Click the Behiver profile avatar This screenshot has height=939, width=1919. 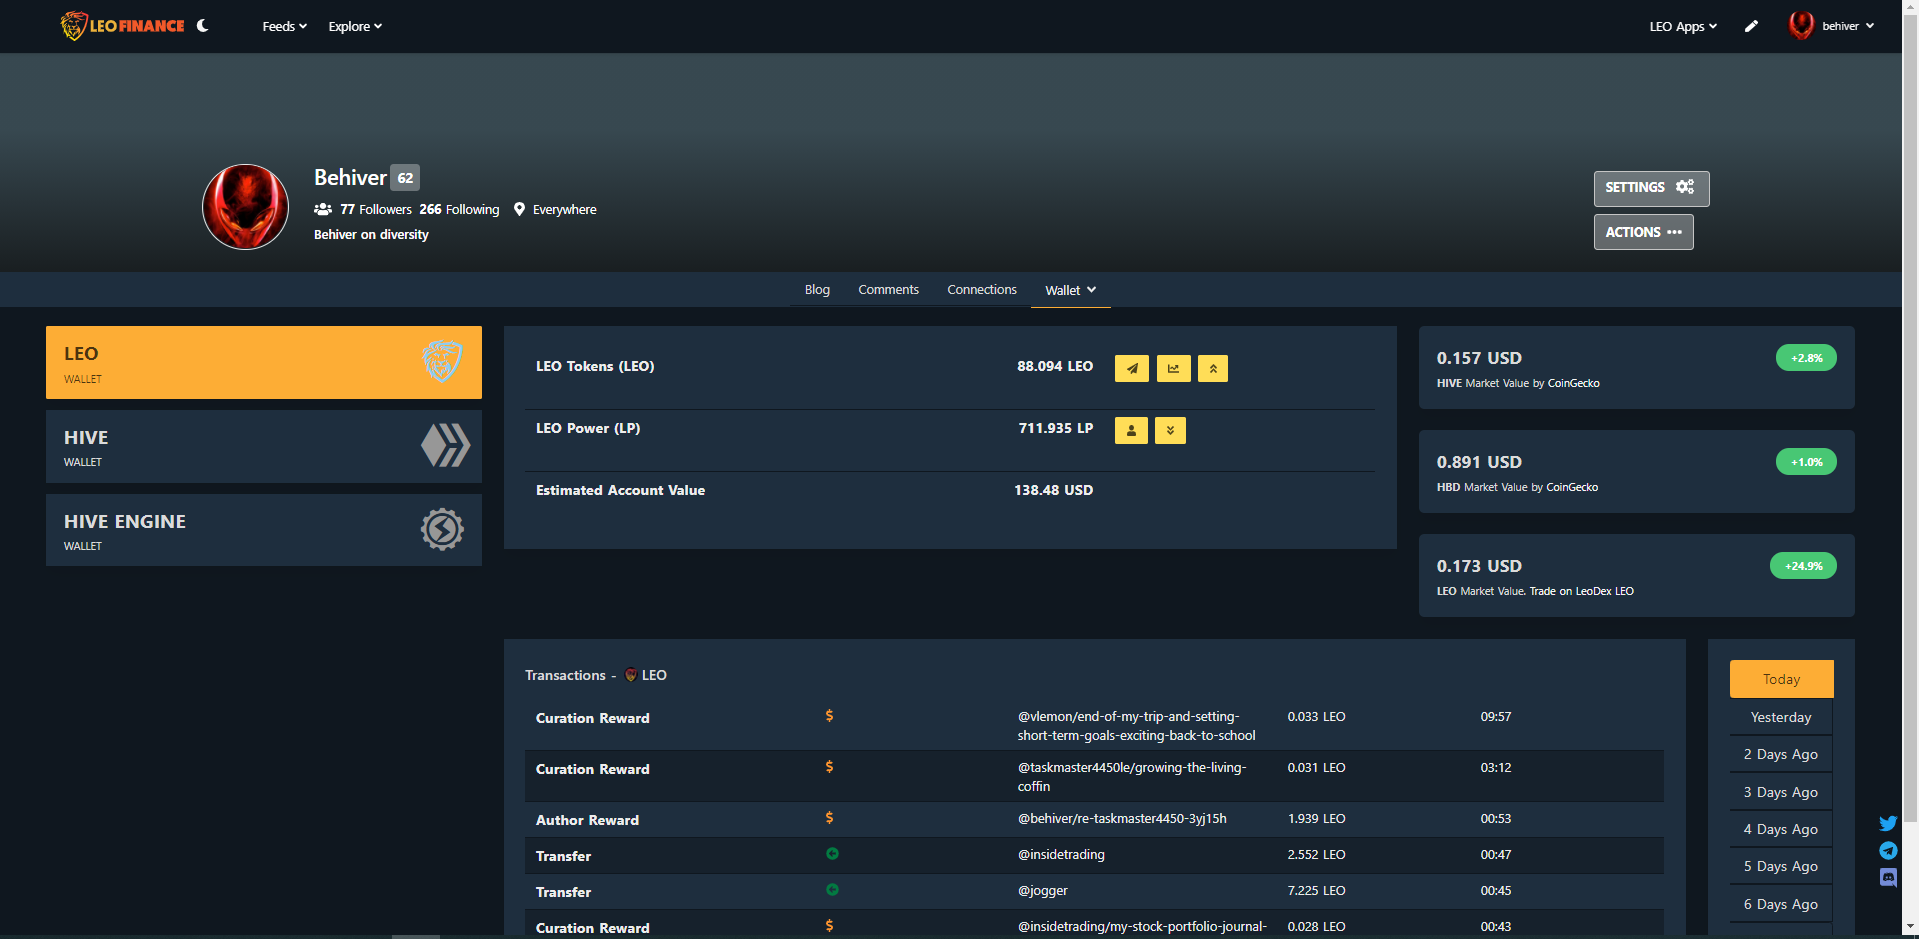(x=246, y=207)
